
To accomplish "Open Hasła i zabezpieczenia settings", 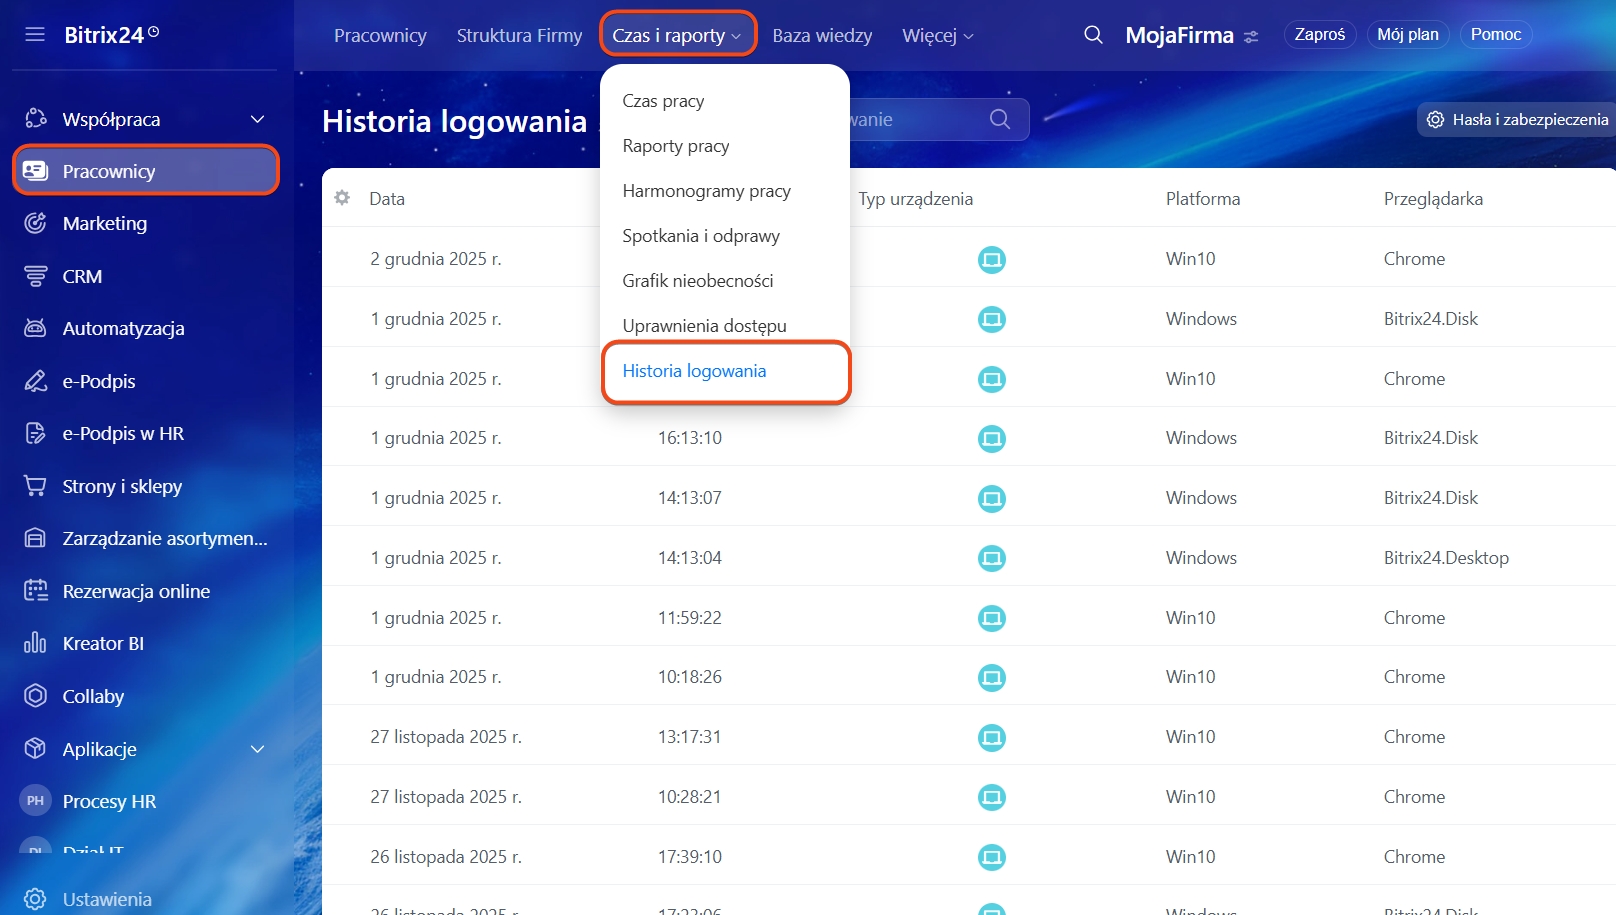I will [1518, 120].
